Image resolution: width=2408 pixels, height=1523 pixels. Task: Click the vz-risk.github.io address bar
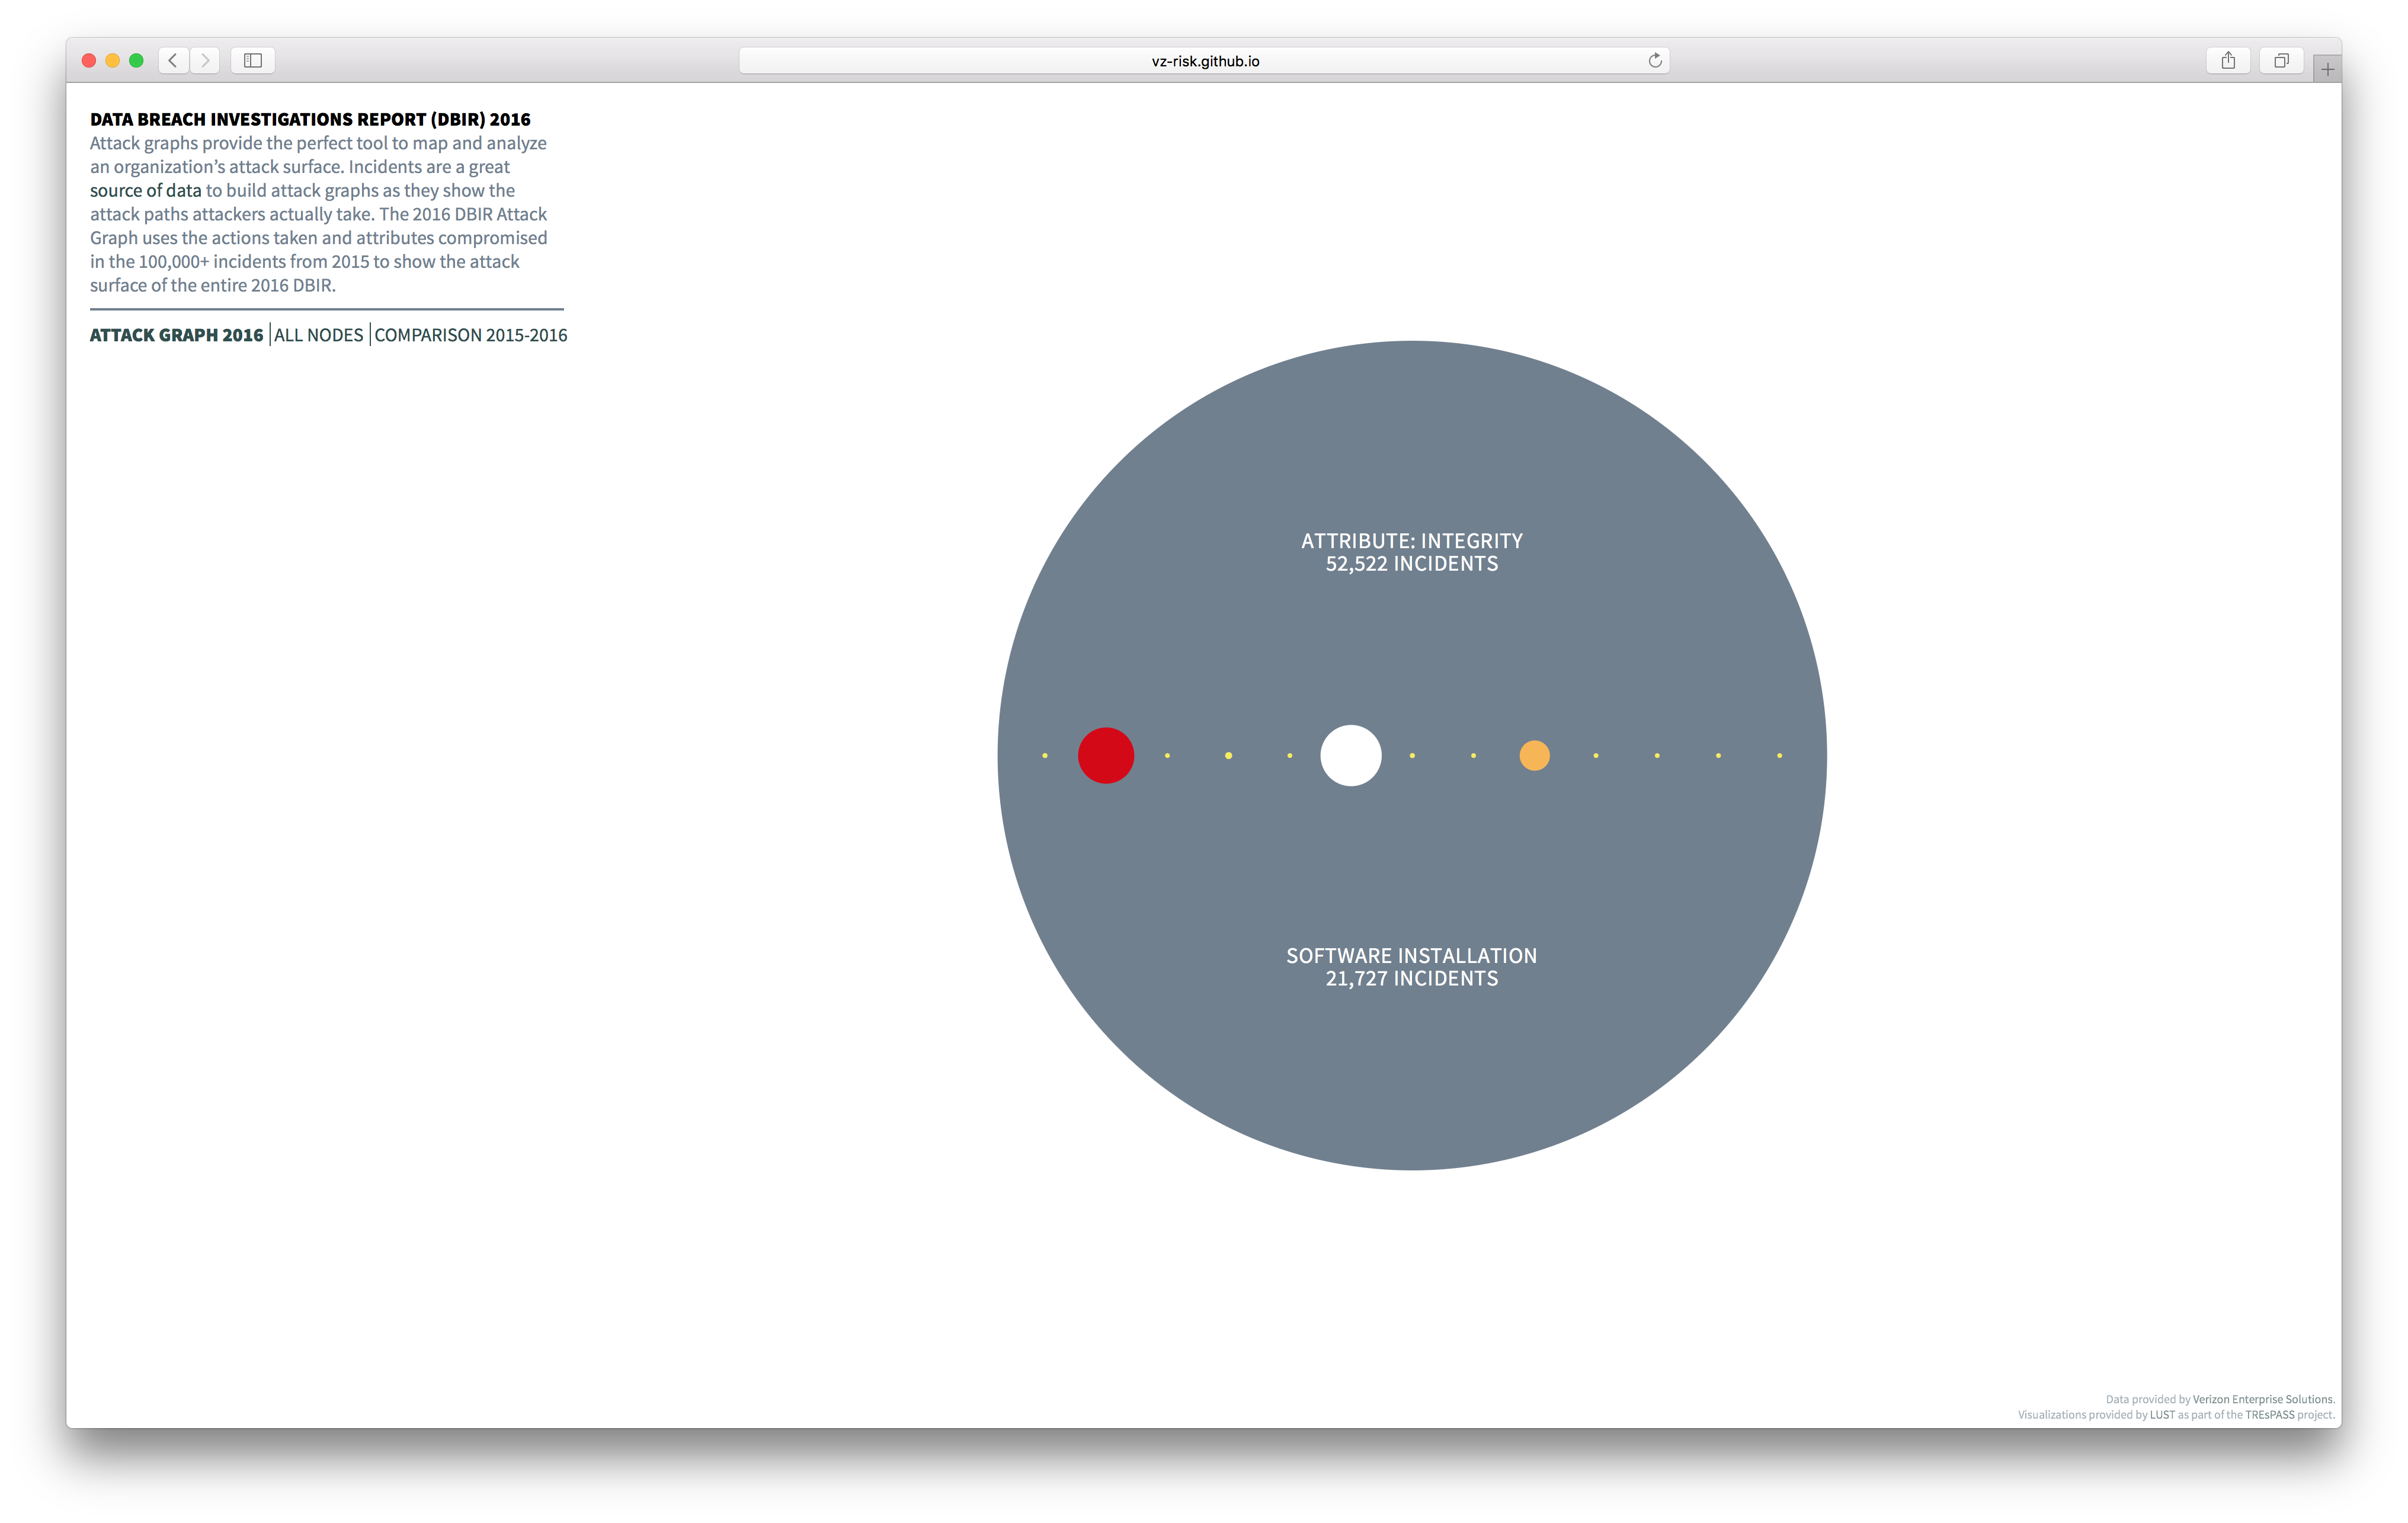coord(1204,61)
